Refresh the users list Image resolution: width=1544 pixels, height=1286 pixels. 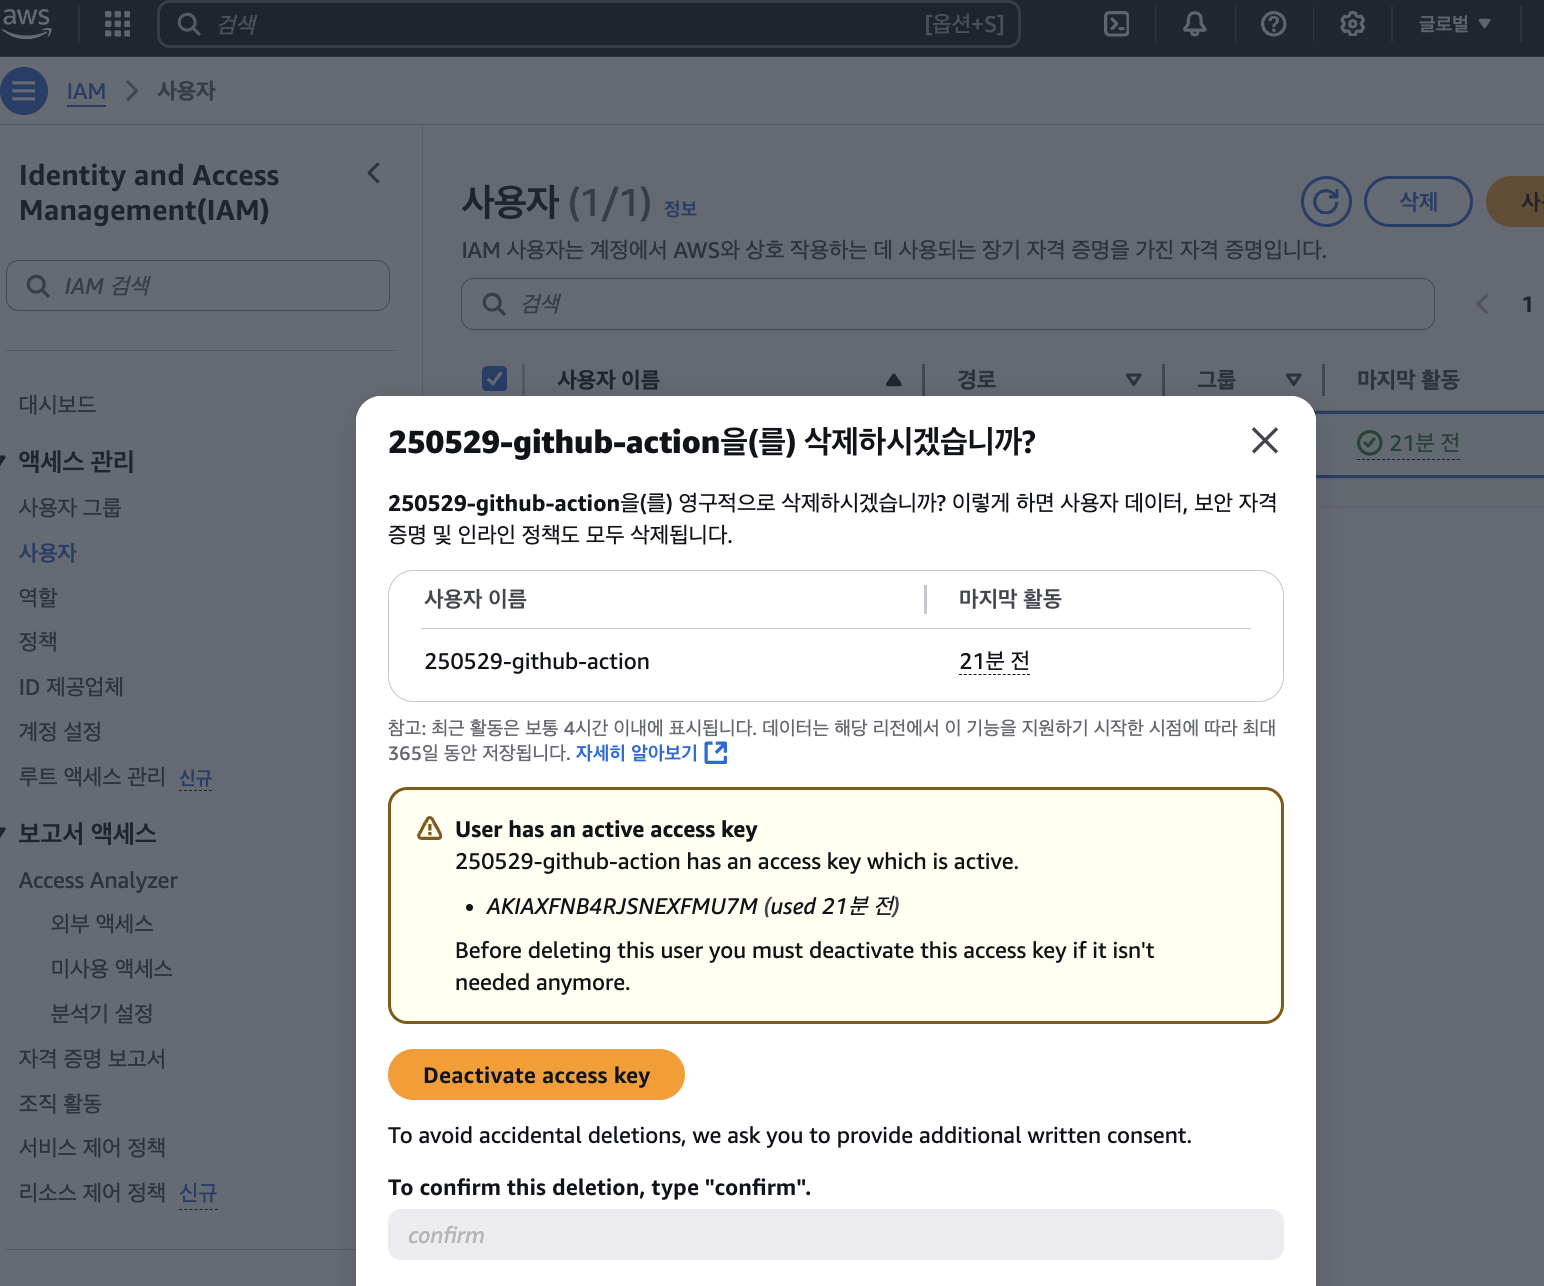(1326, 202)
